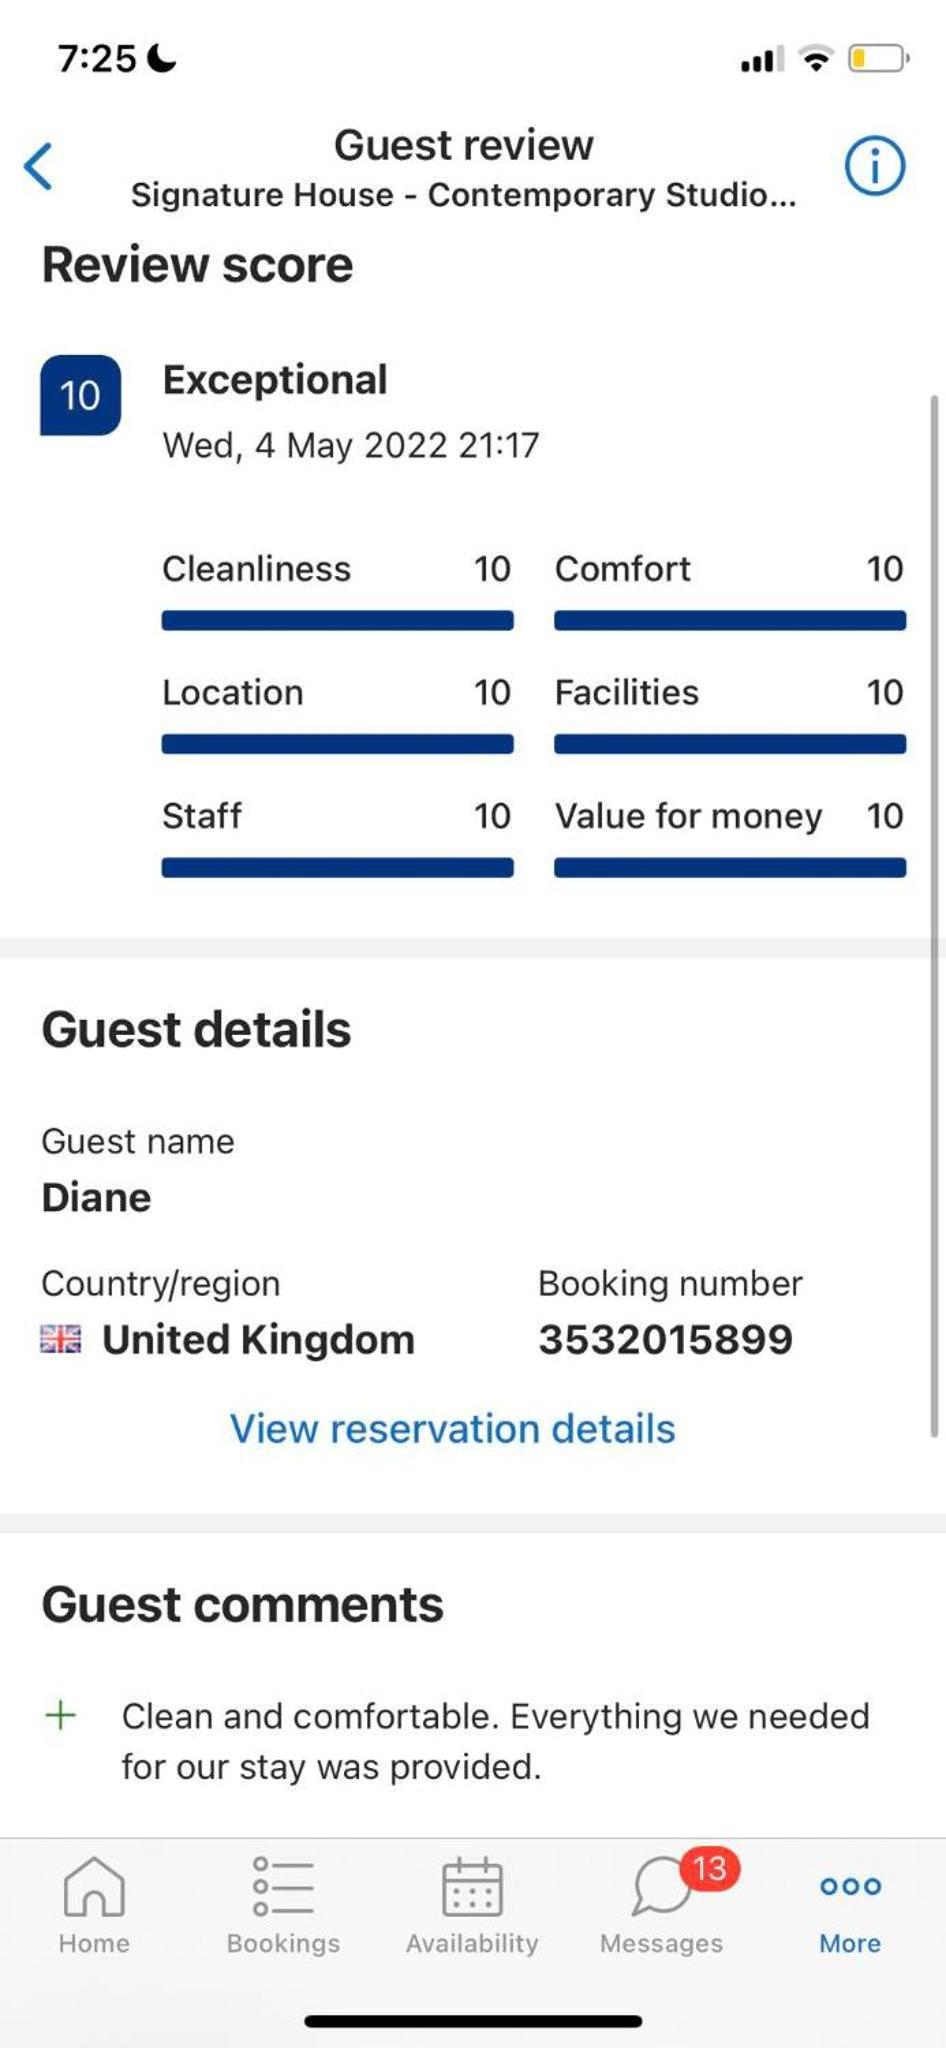The image size is (946, 2048).
Task: Open the Messages speech bubble icon
Action: pyautogui.click(x=661, y=1886)
